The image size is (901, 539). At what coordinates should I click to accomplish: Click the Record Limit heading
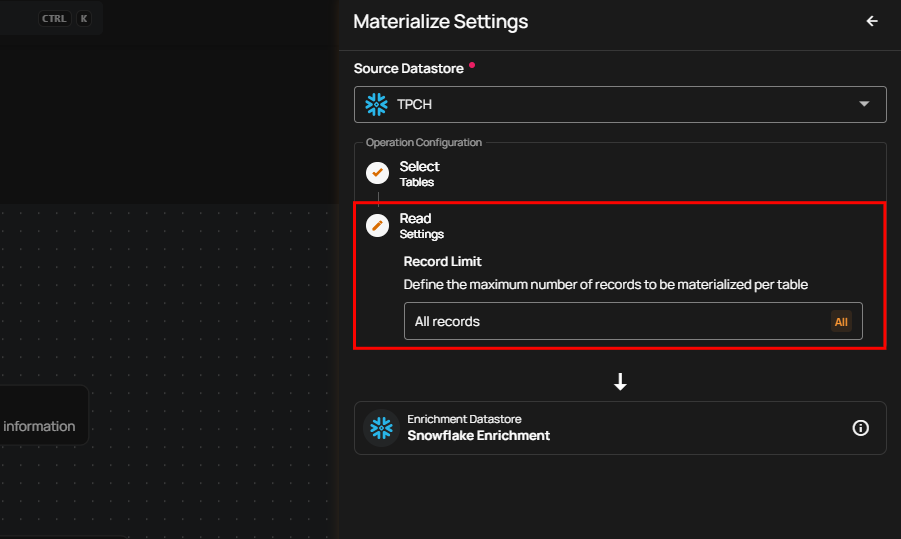tap(442, 261)
